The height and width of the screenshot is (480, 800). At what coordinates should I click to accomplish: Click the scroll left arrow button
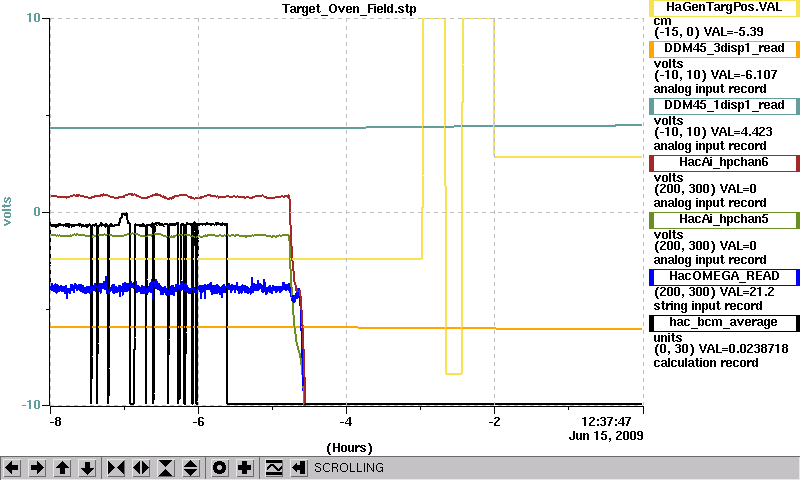[x=12, y=467]
